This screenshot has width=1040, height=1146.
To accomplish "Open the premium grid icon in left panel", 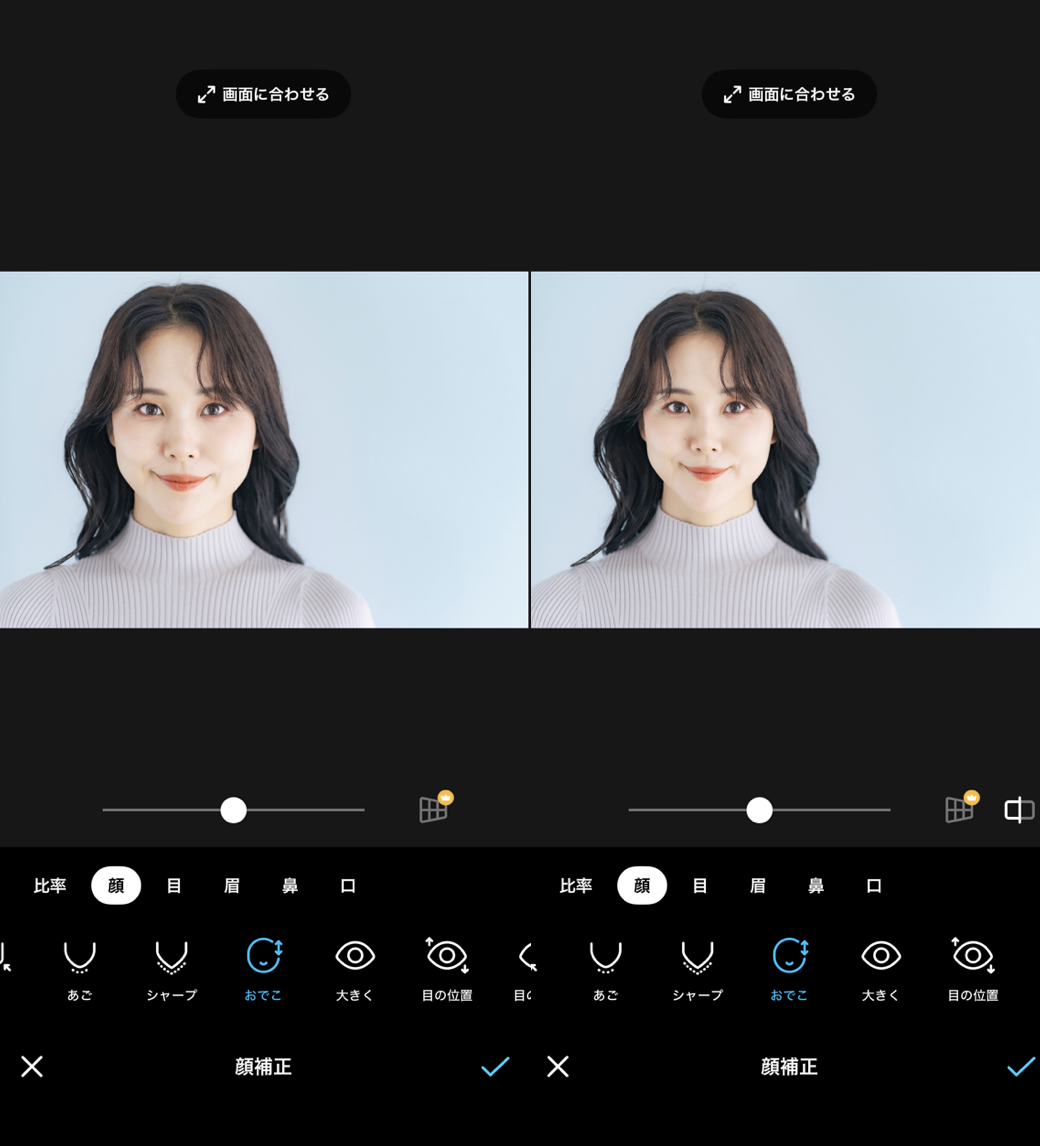I will coord(434,808).
